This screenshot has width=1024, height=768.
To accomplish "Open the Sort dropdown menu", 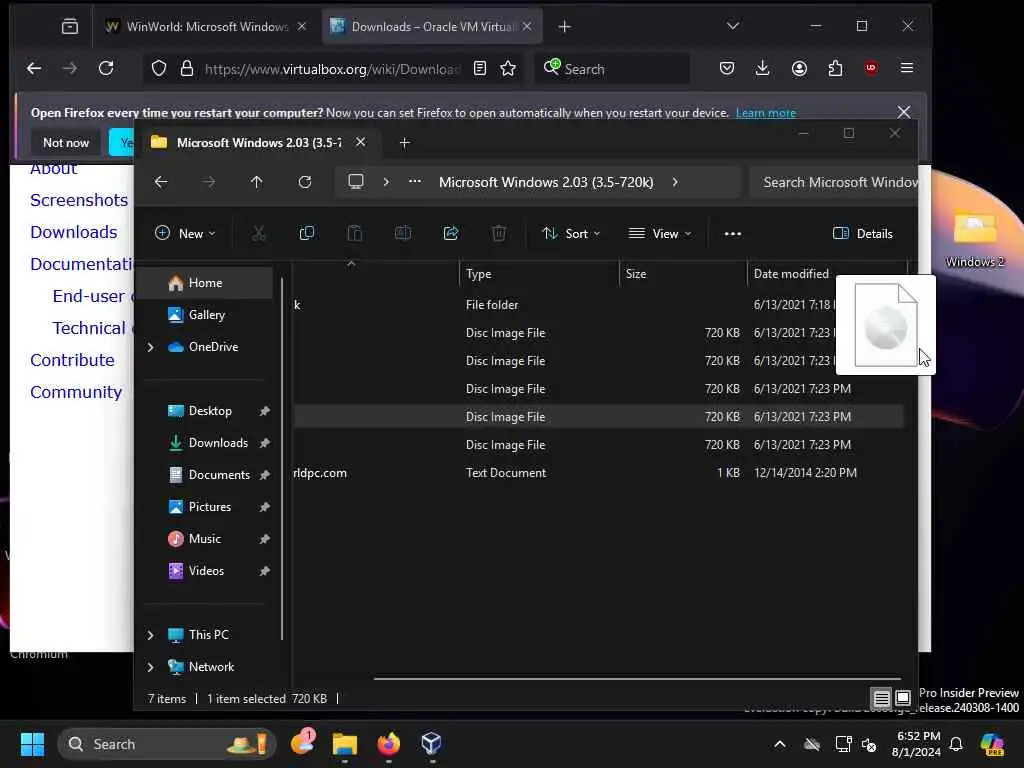I will pyautogui.click(x=571, y=233).
